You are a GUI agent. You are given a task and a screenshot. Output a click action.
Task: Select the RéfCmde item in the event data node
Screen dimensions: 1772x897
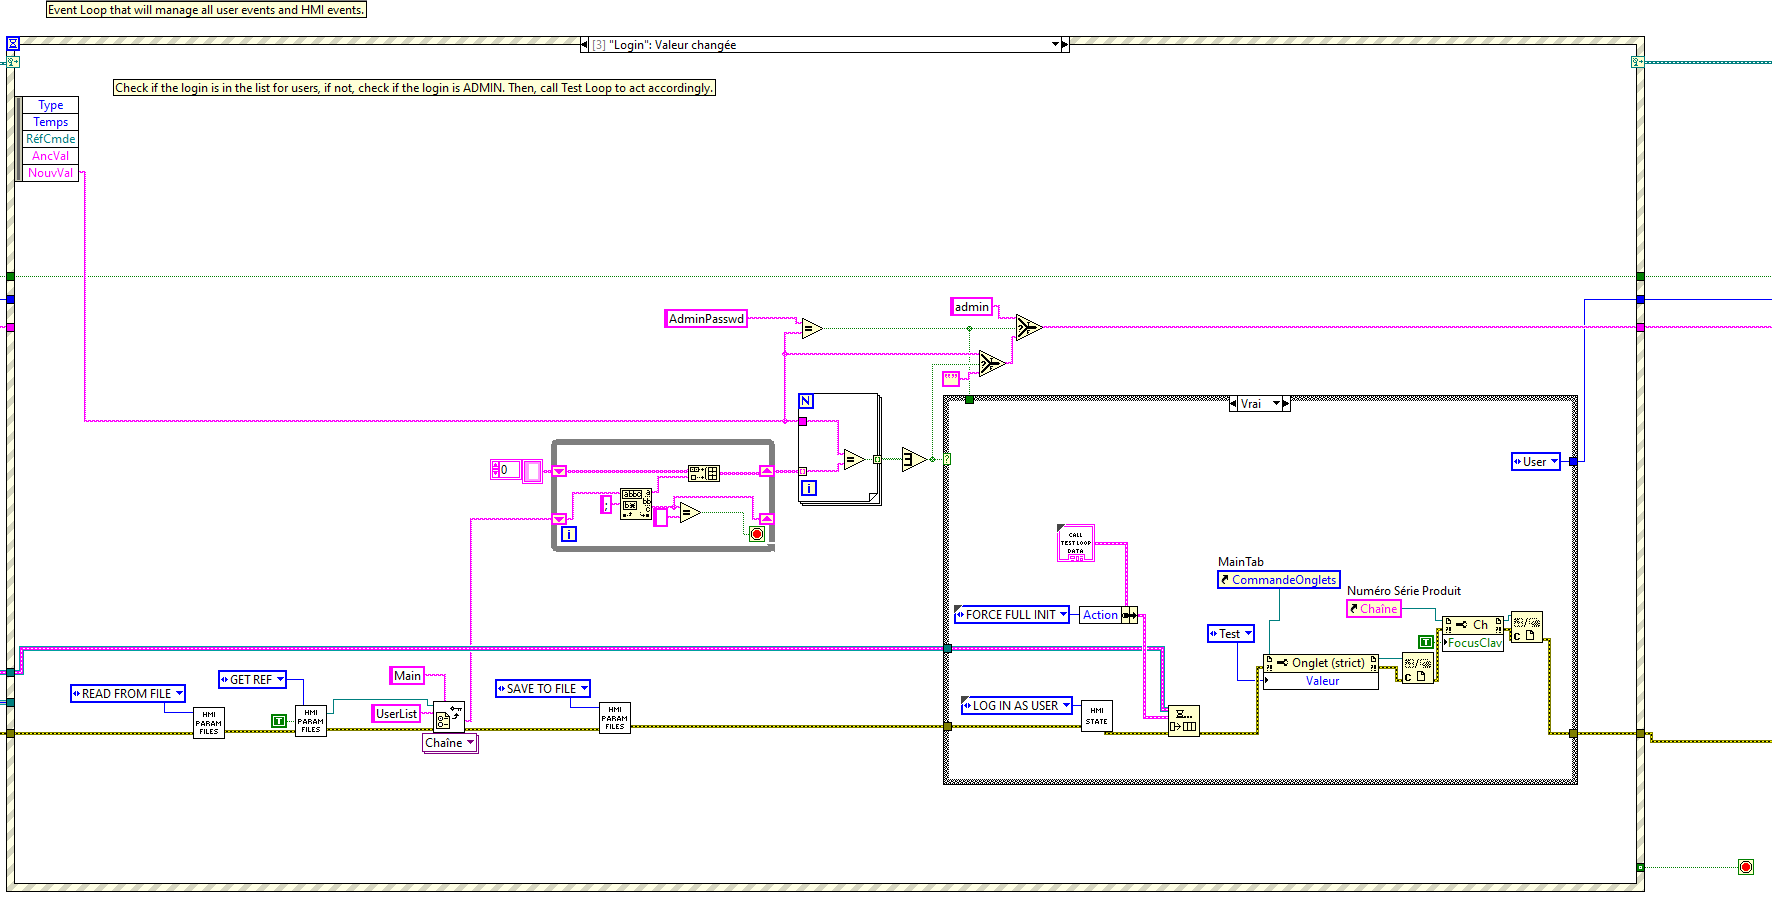(x=50, y=139)
